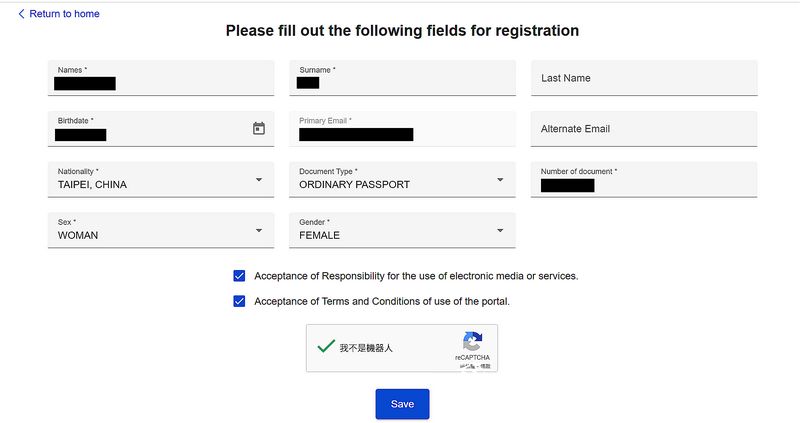Click the reCAPTCHA privacy terms text
The width and height of the screenshot is (800, 423).
pos(475,366)
